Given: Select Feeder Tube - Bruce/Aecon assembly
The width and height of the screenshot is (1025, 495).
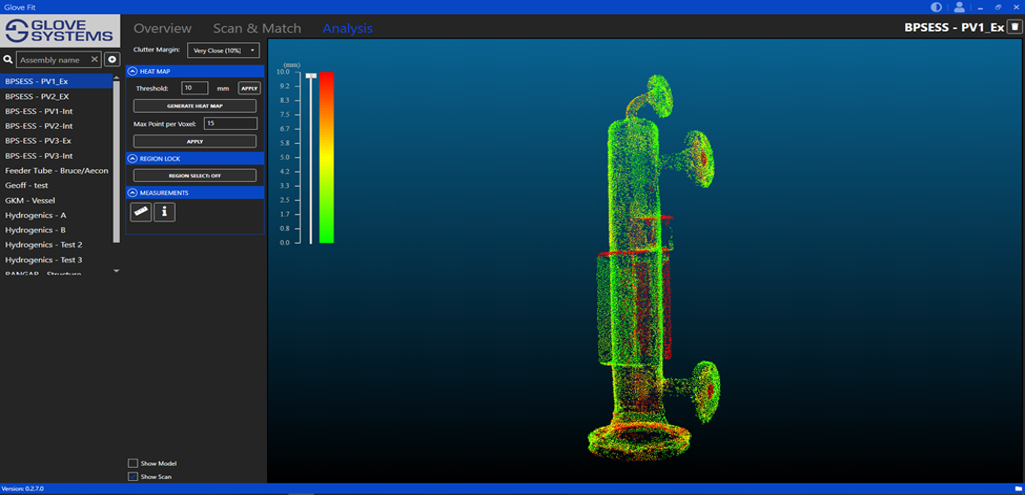Looking at the screenshot, I should click(57, 171).
